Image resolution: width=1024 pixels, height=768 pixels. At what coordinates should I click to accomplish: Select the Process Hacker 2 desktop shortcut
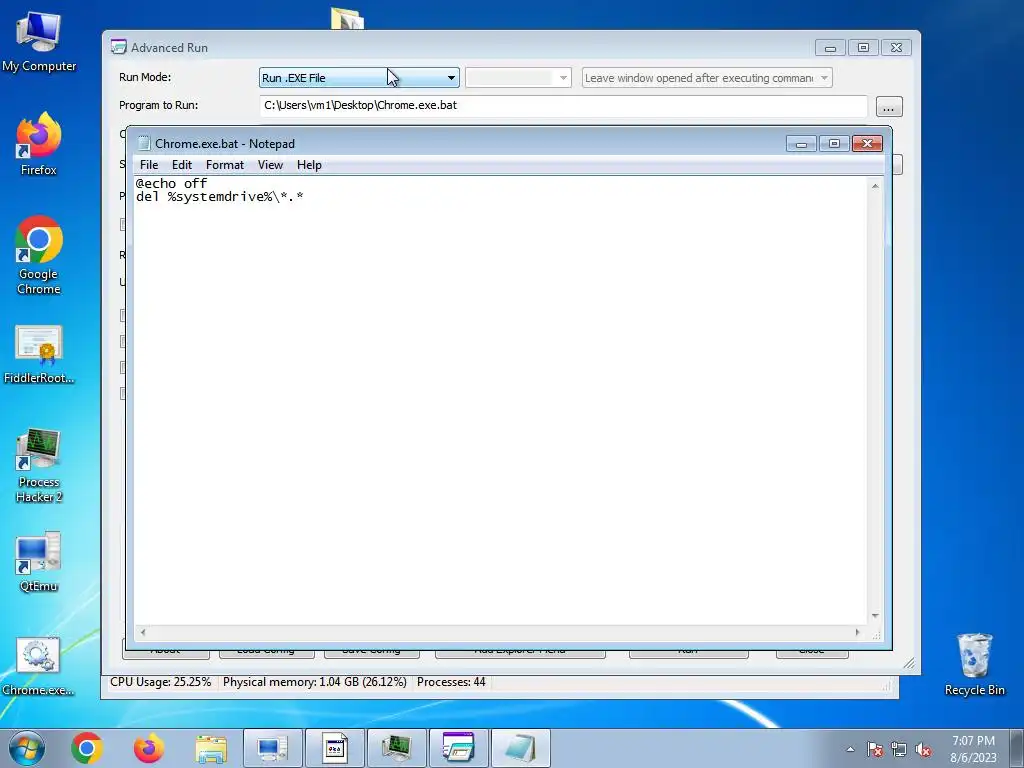(x=39, y=466)
